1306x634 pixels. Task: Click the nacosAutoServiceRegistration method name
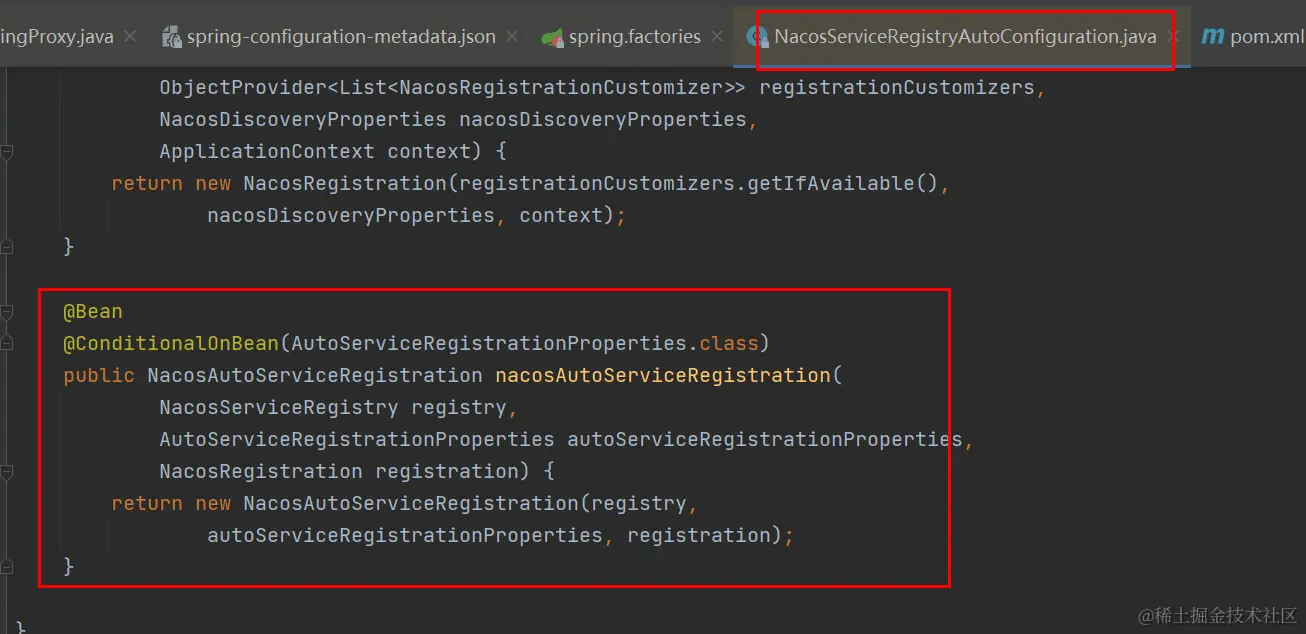click(x=663, y=376)
